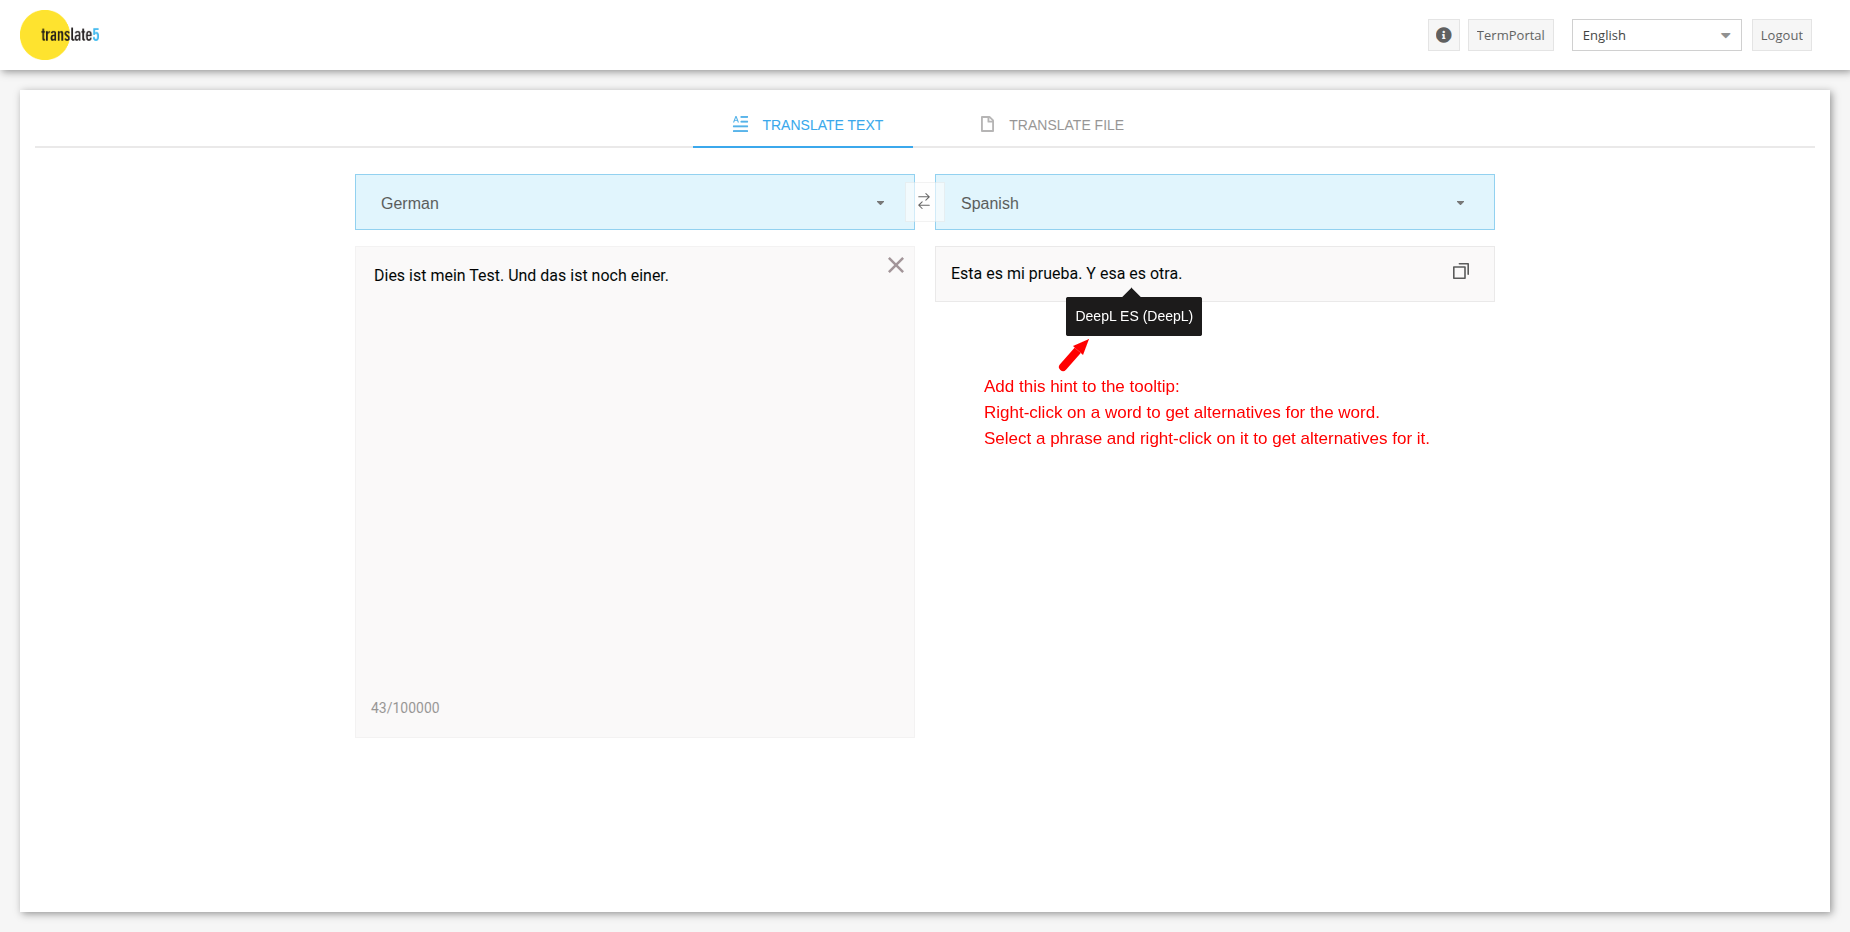
Task: Click the 43/100000 character counter
Action: click(x=405, y=707)
